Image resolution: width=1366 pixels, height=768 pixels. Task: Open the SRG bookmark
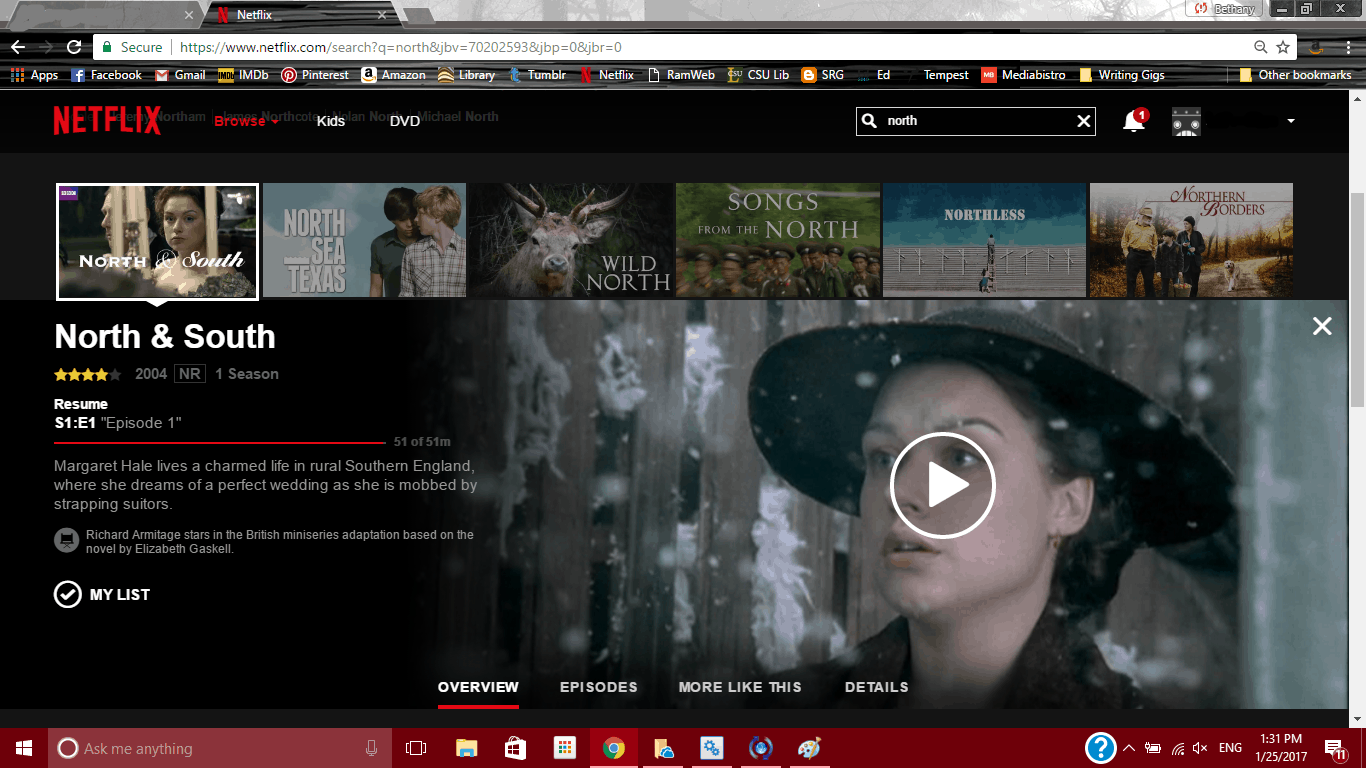822,75
